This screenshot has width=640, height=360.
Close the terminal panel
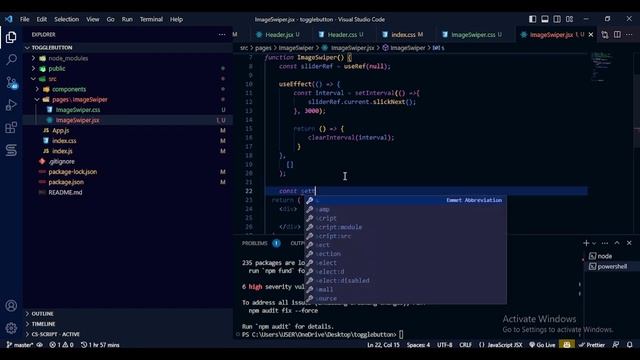coord(629,243)
